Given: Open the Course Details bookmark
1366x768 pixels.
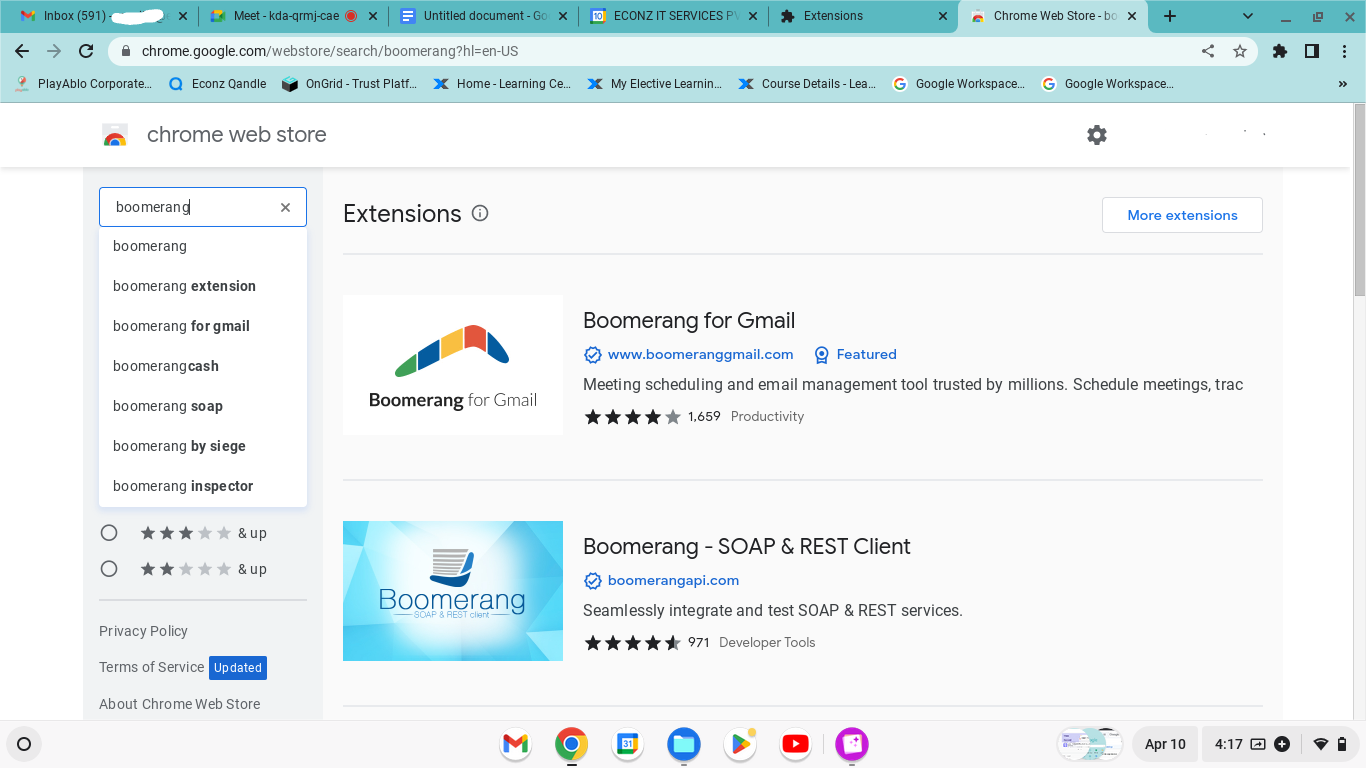Looking at the screenshot, I should pyautogui.click(x=807, y=84).
